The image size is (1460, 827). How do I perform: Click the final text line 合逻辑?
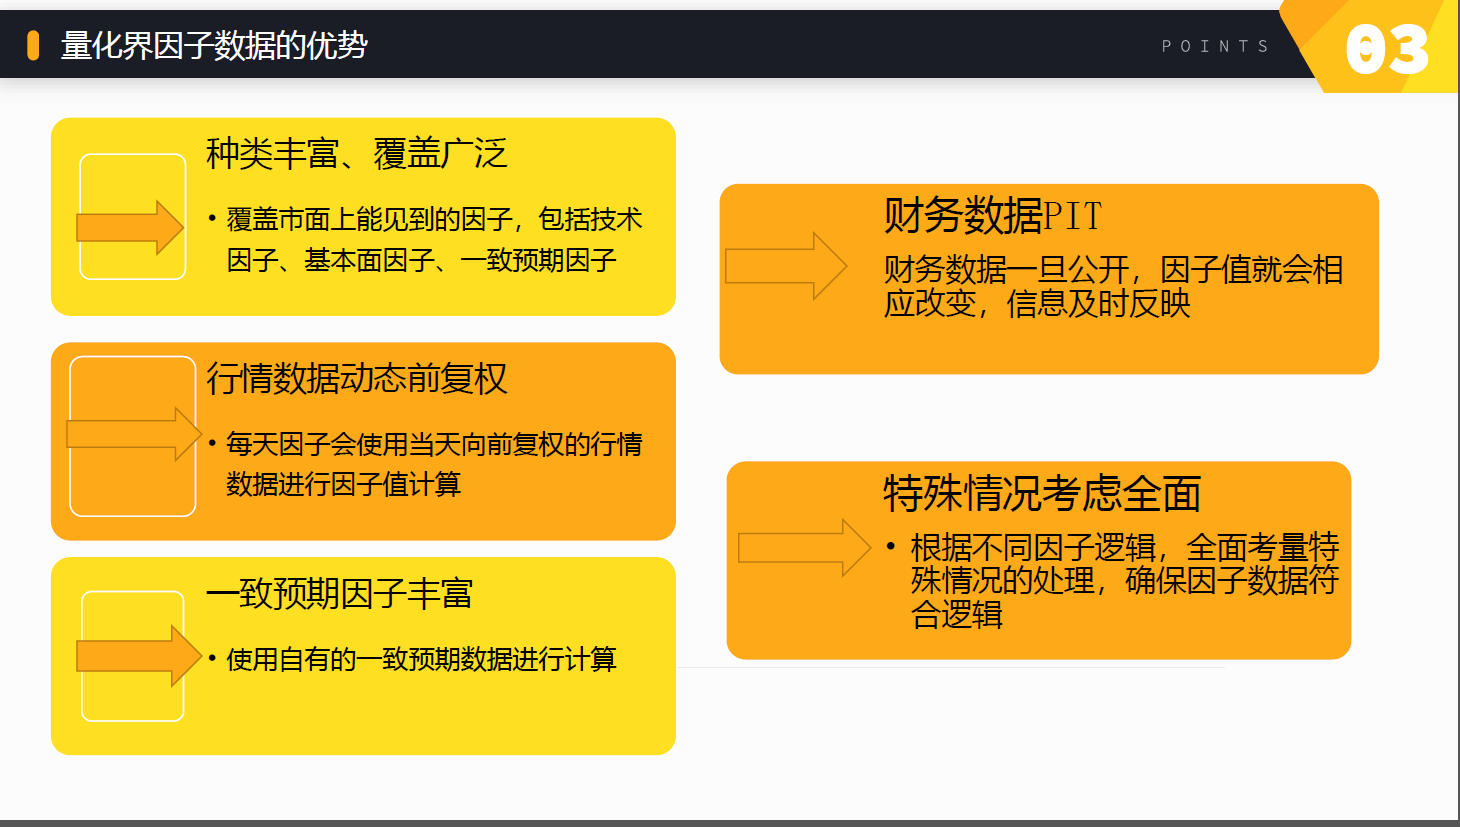956,614
